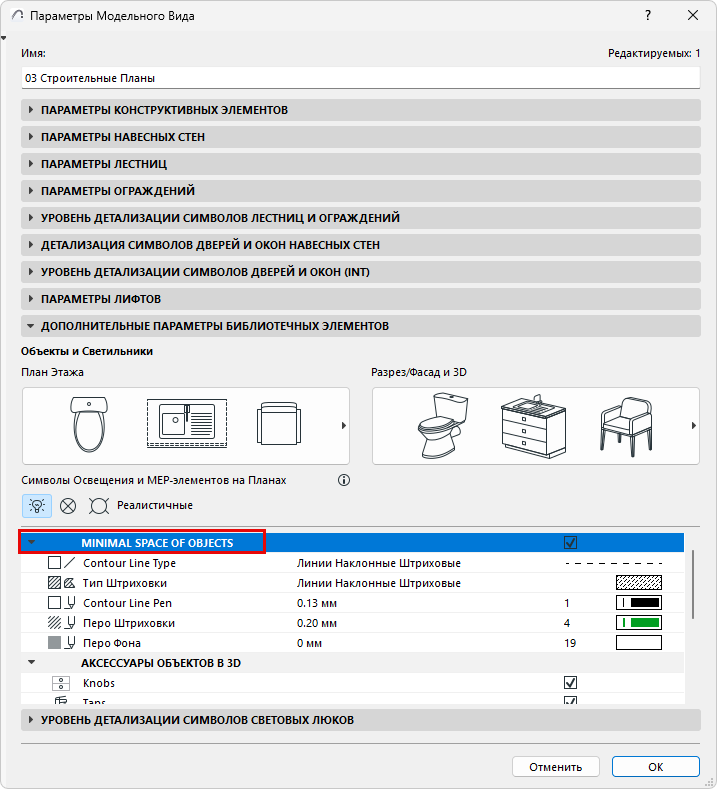Select the Contour Line Type row label
The image size is (717, 789).
129,563
